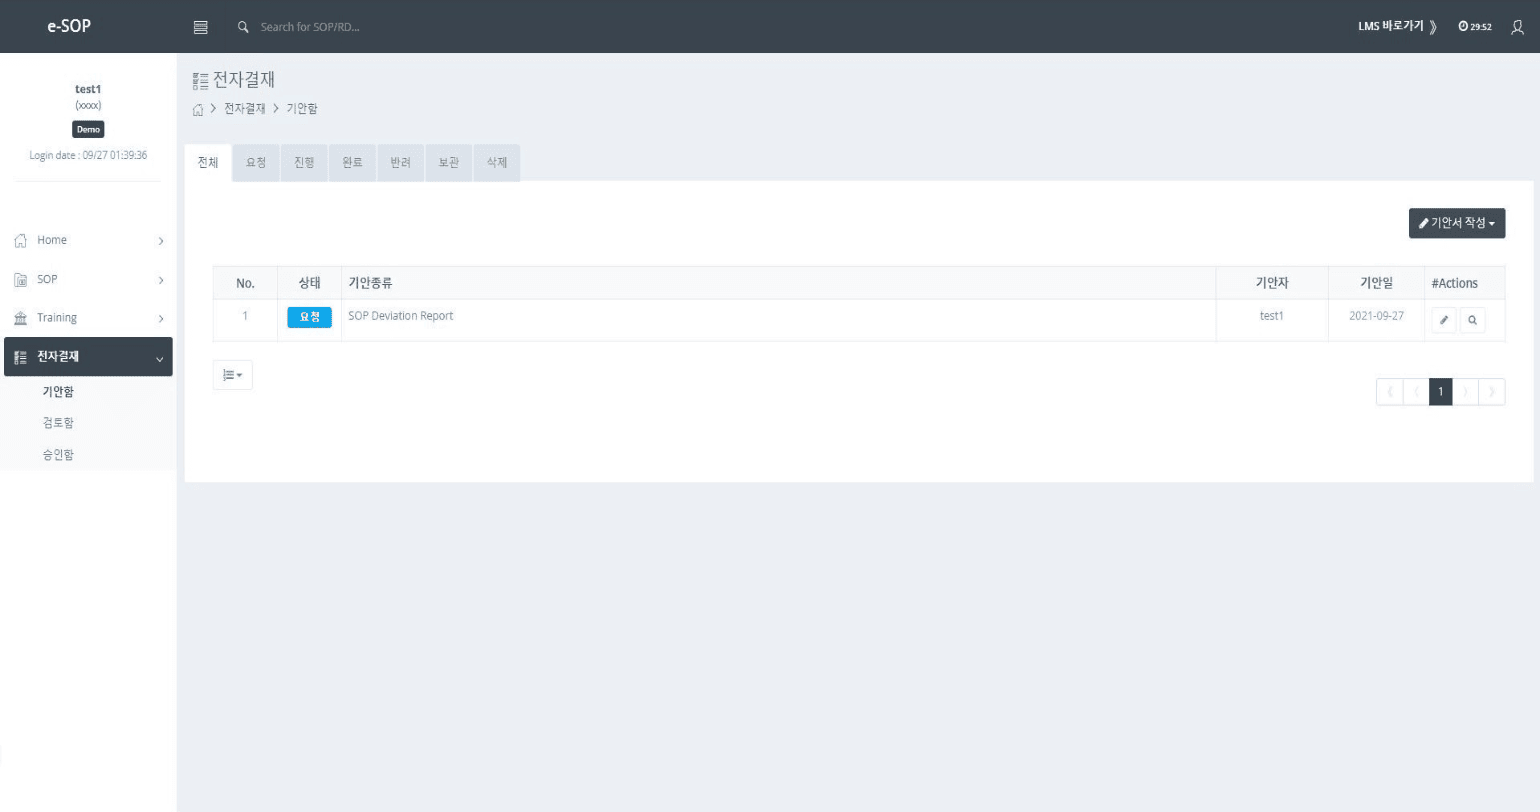The width and height of the screenshot is (1540, 812).
Task: Switch to the 보관 tab
Action: (x=448, y=162)
